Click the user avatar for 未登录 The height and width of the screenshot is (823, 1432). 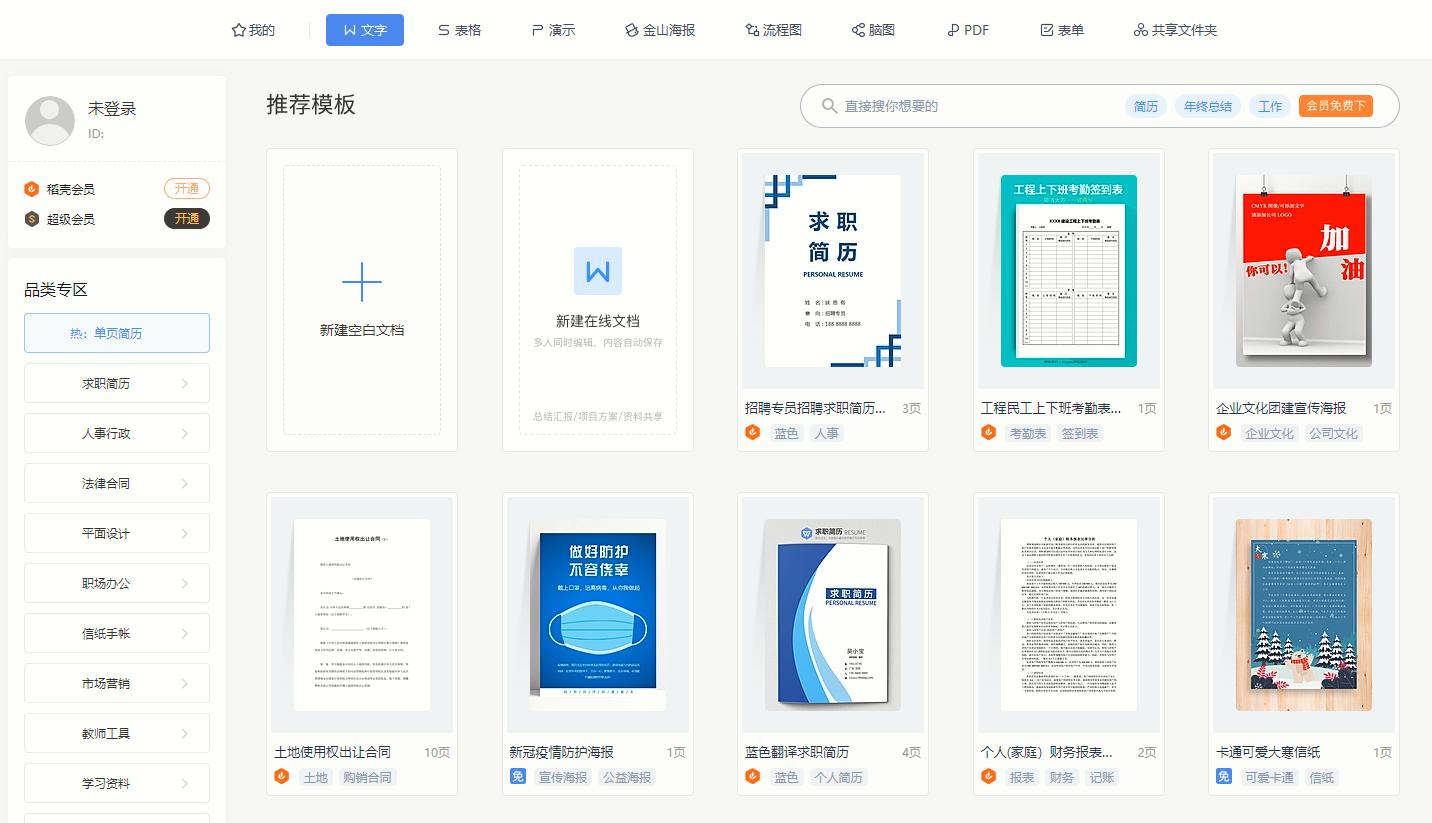click(49, 119)
